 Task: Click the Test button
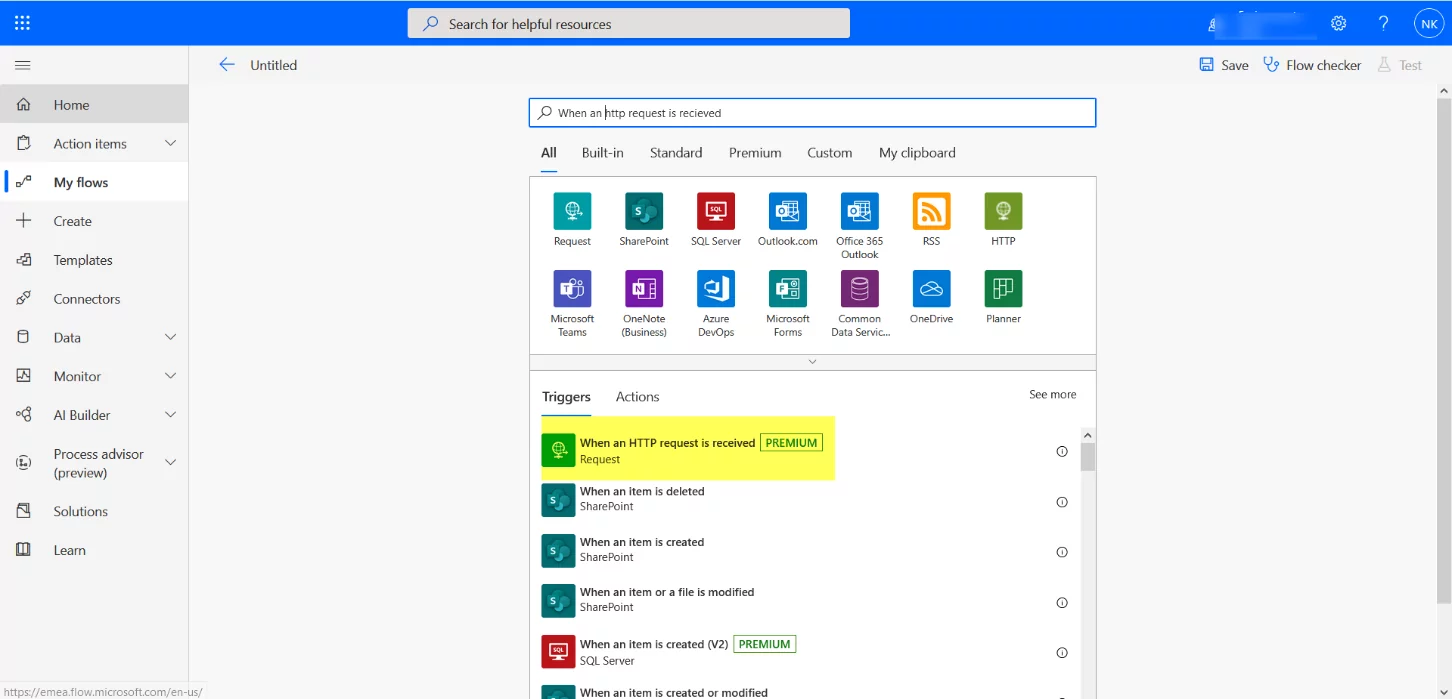pyautogui.click(x=1399, y=65)
